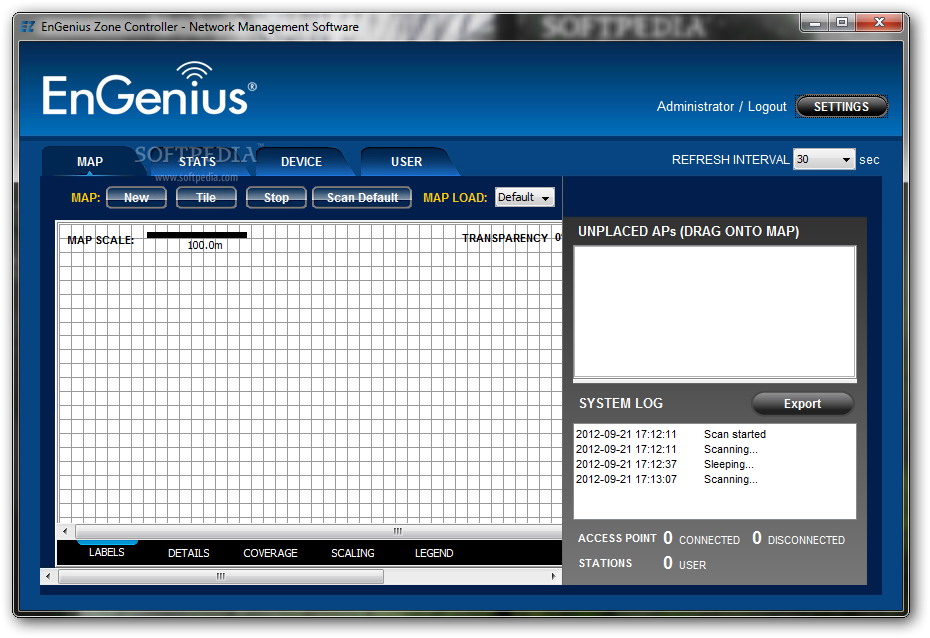Viewport: 930px width, 638px height.
Task: Click the EnGenius logo
Action: coord(149,89)
